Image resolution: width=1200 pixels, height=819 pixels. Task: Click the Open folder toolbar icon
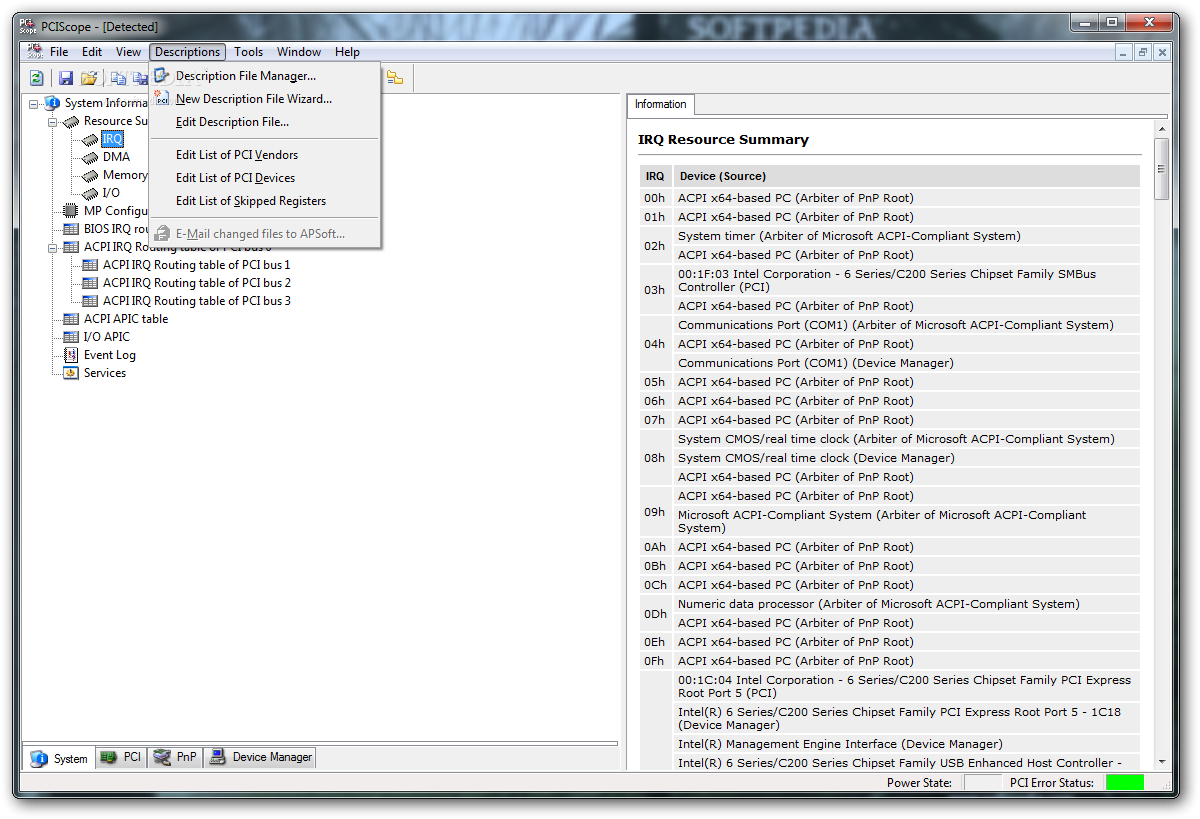(x=89, y=78)
